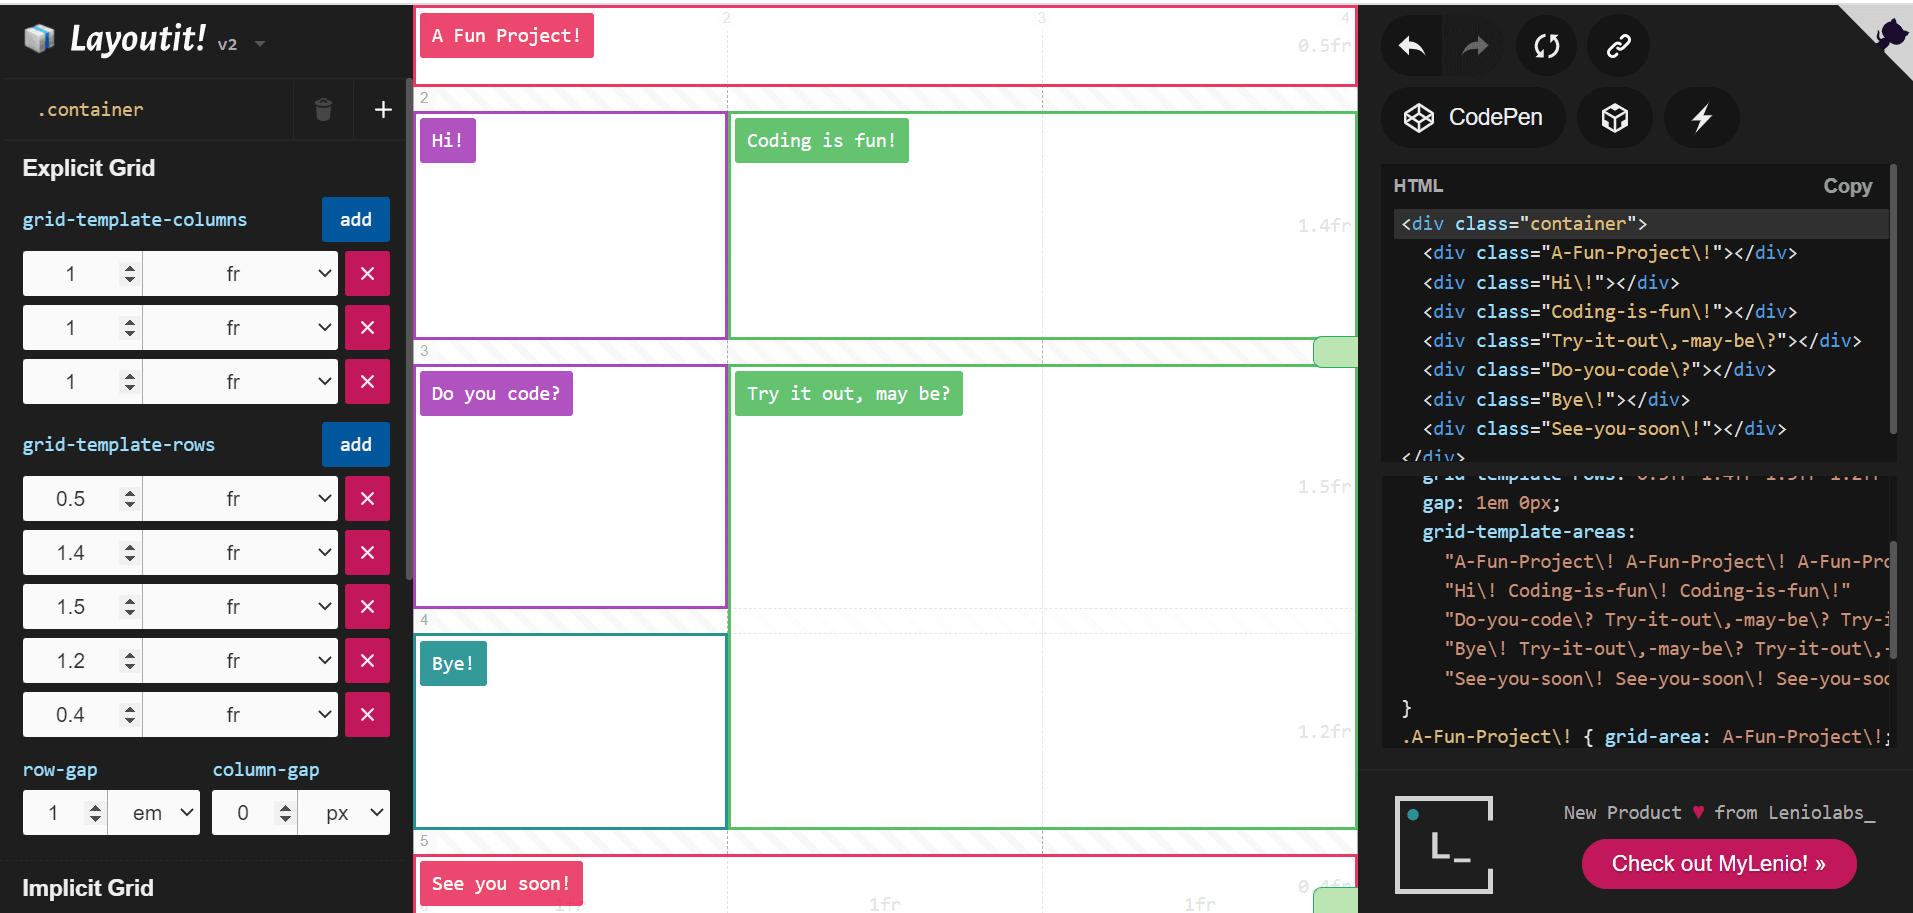Click add button for grid-template-rows

click(x=355, y=445)
